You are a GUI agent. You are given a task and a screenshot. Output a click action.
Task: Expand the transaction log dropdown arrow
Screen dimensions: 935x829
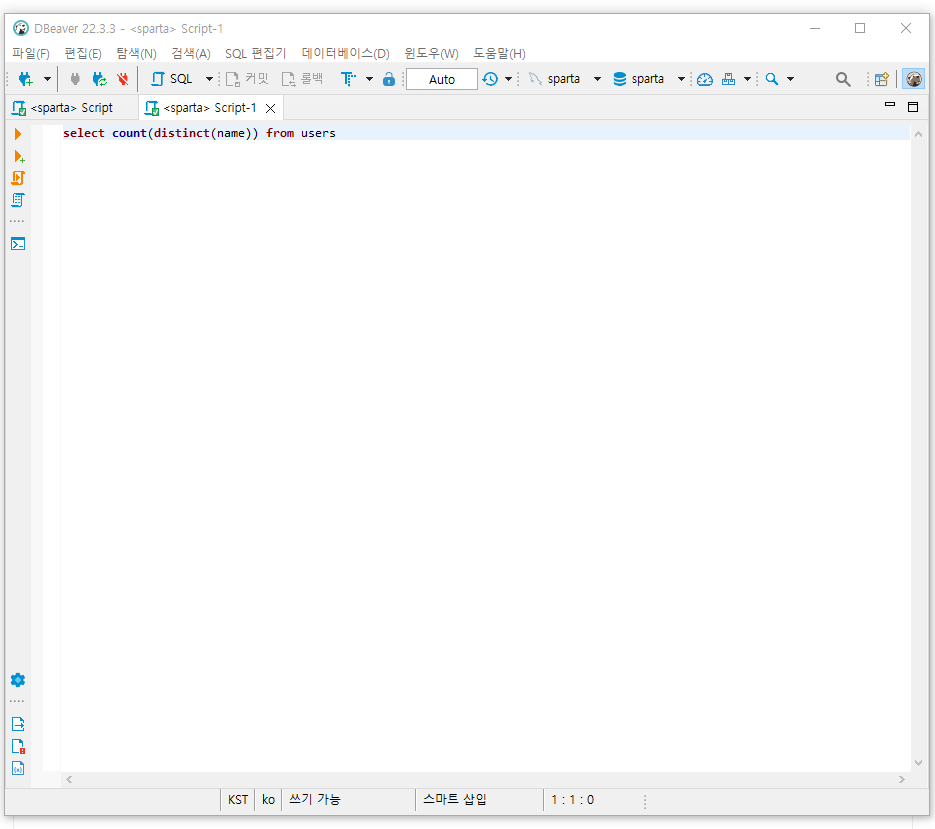(x=509, y=79)
